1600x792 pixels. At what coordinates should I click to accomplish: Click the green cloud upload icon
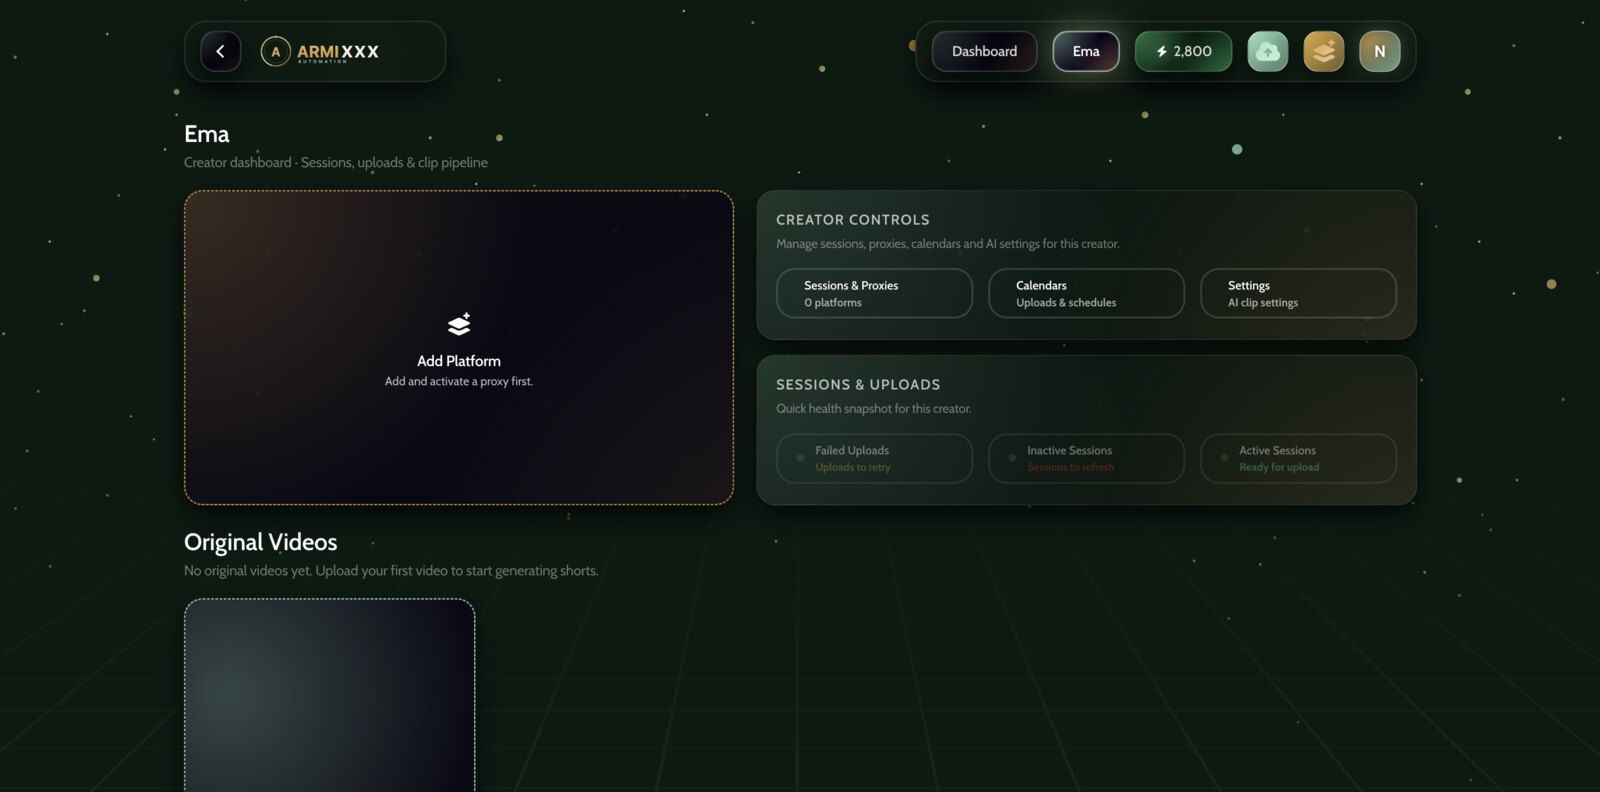pyautogui.click(x=1267, y=51)
